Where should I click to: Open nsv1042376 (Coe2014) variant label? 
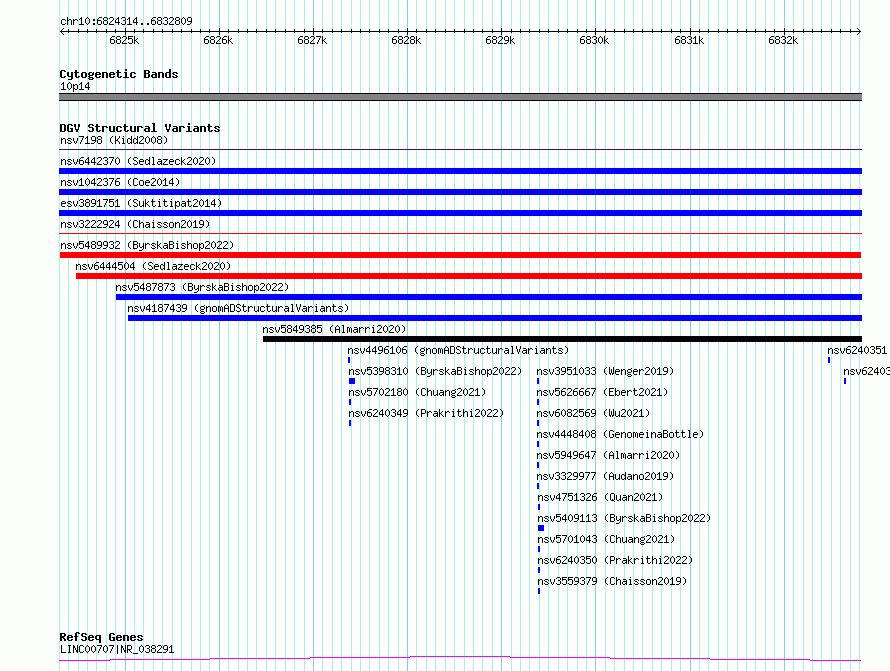click(120, 182)
